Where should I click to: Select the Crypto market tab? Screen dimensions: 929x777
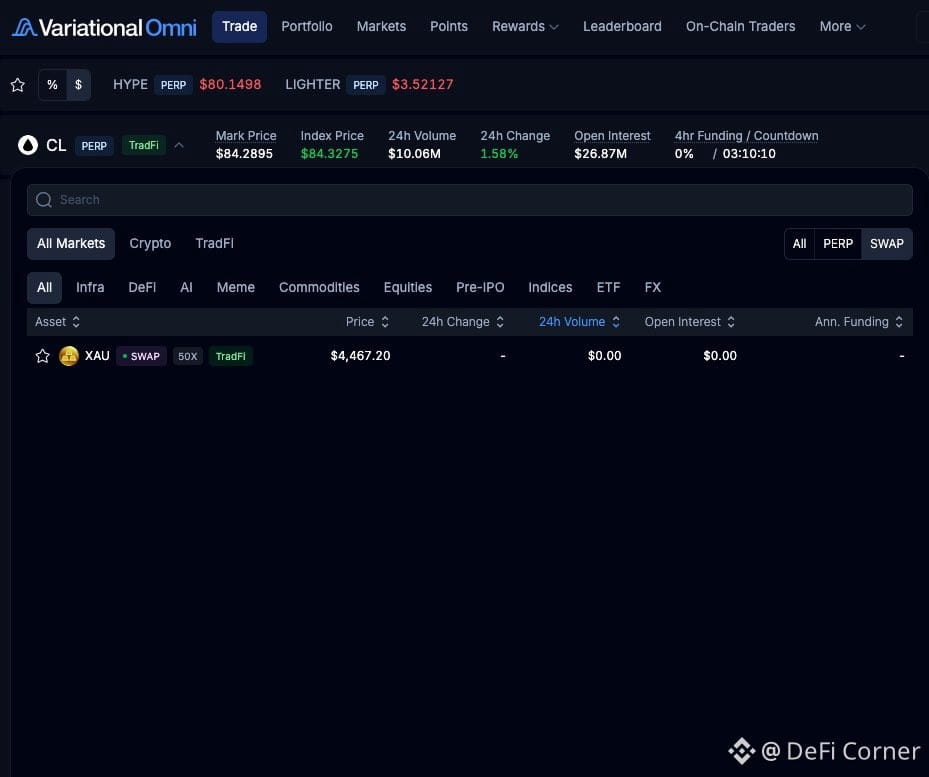150,244
